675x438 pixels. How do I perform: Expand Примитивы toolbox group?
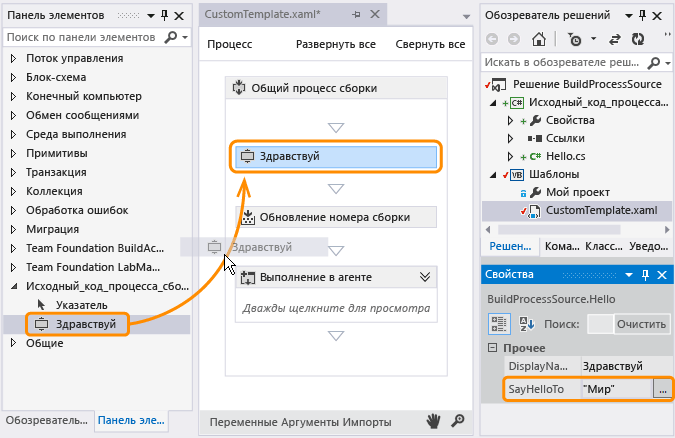click(x=13, y=153)
